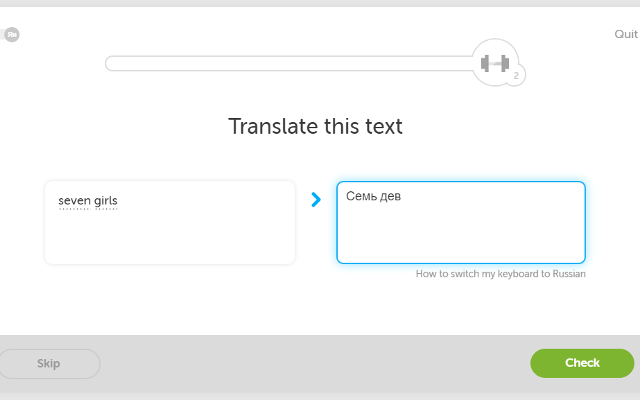Image resolution: width=640 pixels, height=400 pixels.
Task: Click the 'Translate this text' heading
Action: coord(315,126)
